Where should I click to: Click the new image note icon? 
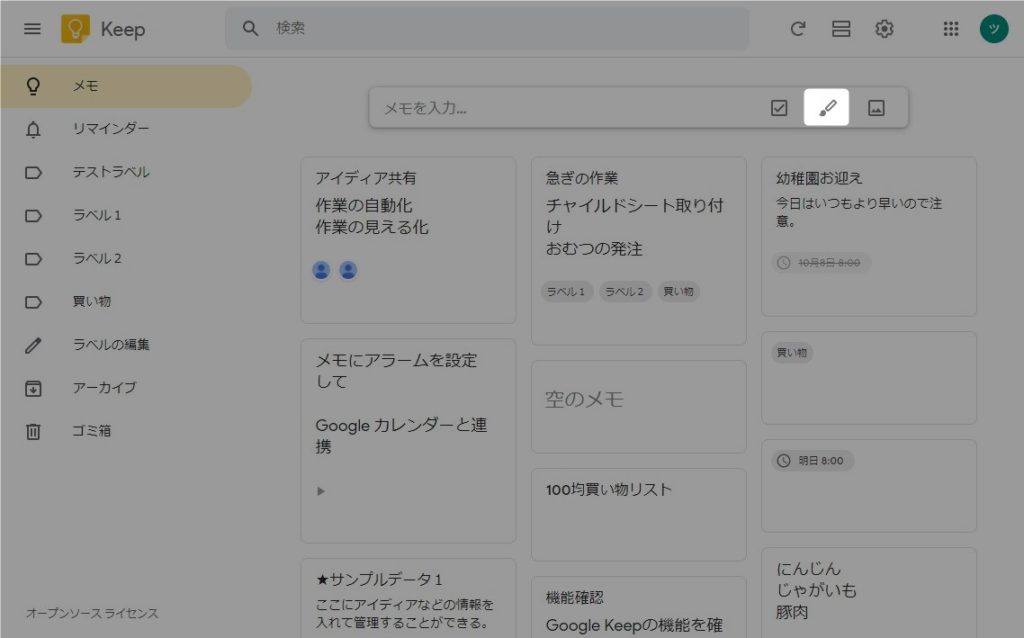coord(876,108)
